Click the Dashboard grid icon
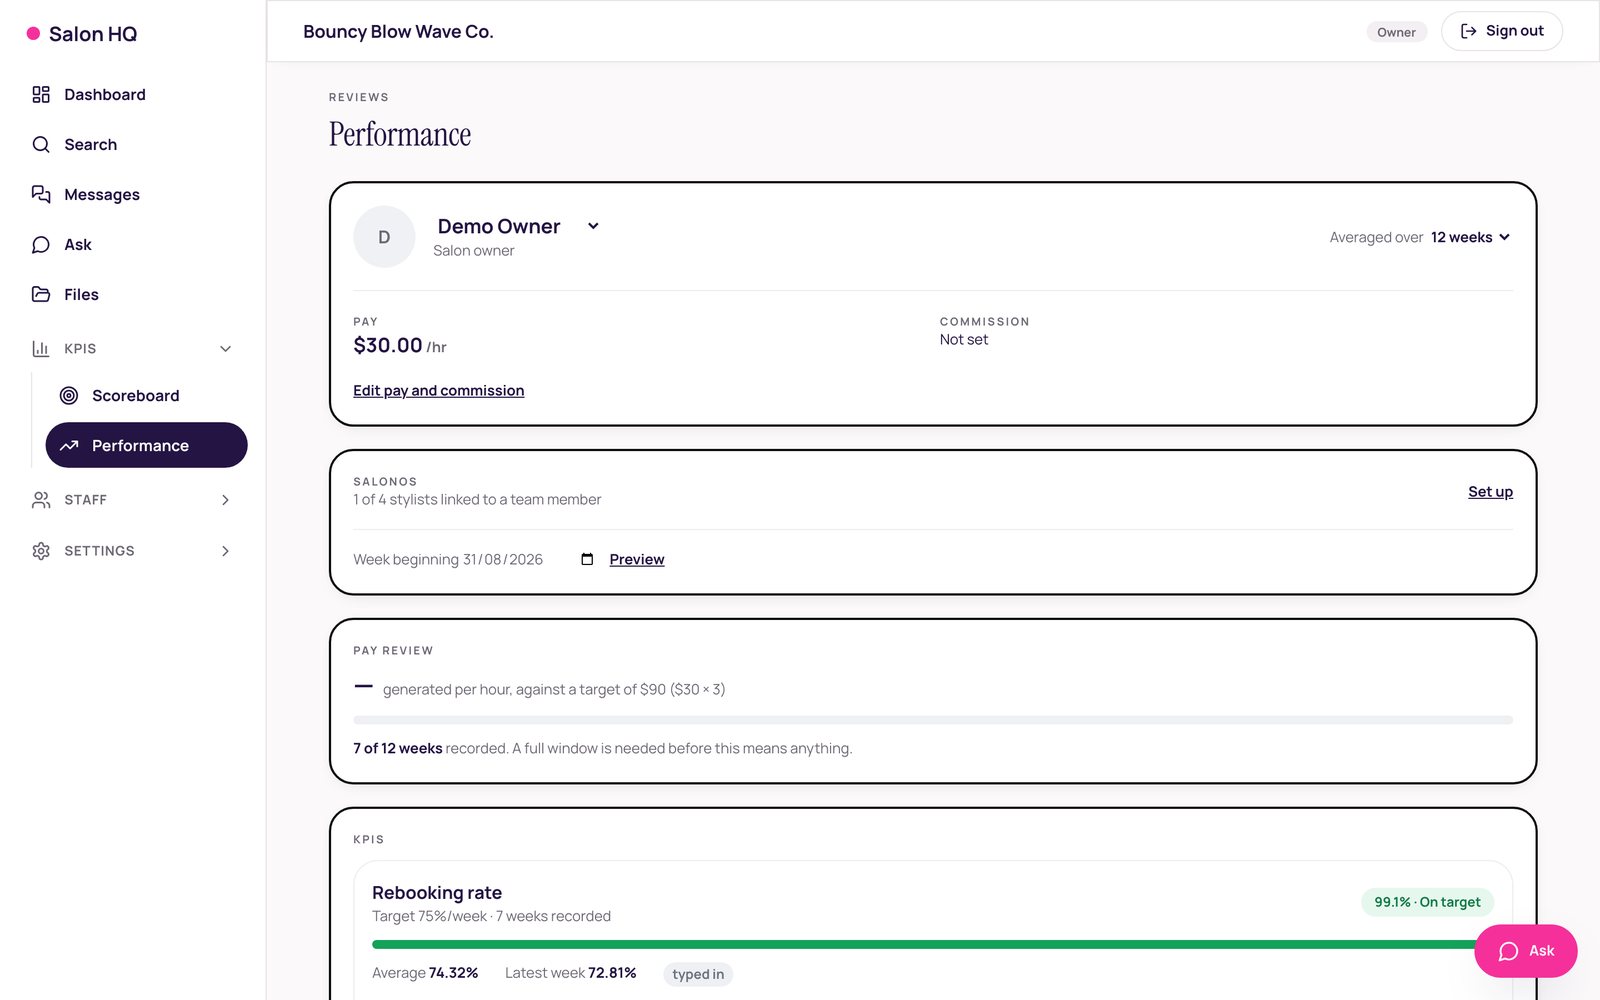 (41, 94)
